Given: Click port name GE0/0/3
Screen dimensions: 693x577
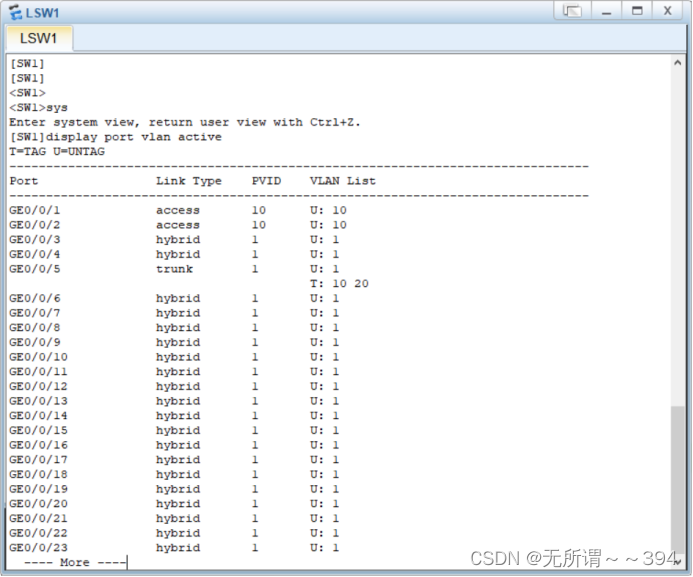Looking at the screenshot, I should point(34,239).
